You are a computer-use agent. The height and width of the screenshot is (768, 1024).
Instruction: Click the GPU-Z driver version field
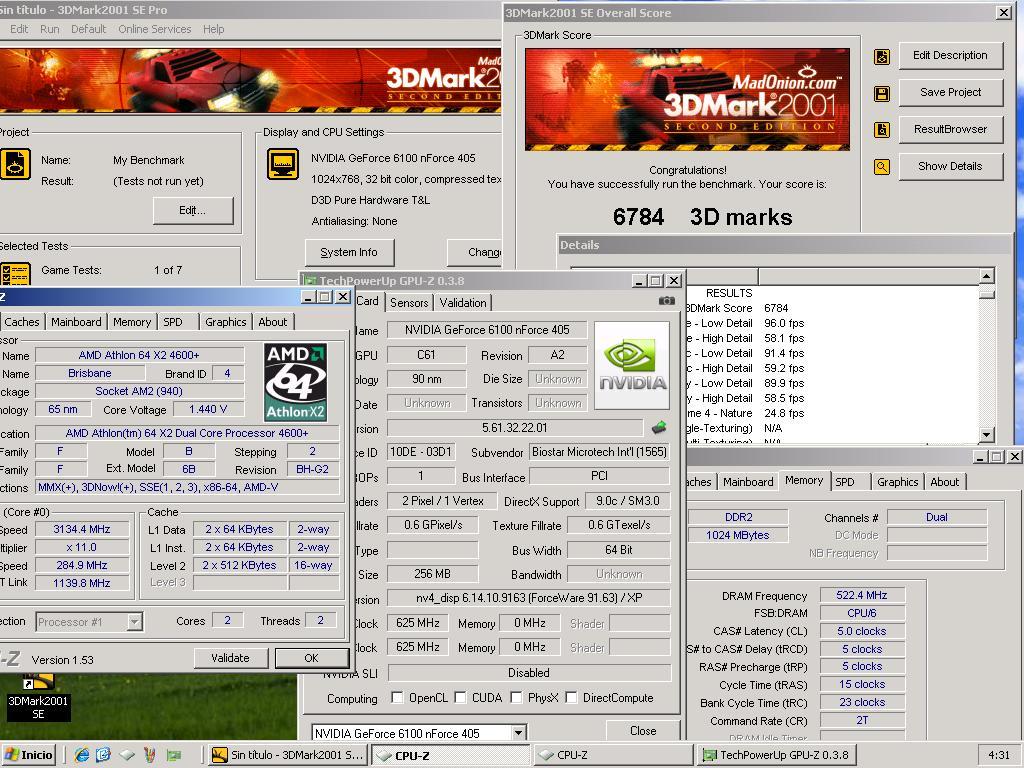tap(529, 598)
